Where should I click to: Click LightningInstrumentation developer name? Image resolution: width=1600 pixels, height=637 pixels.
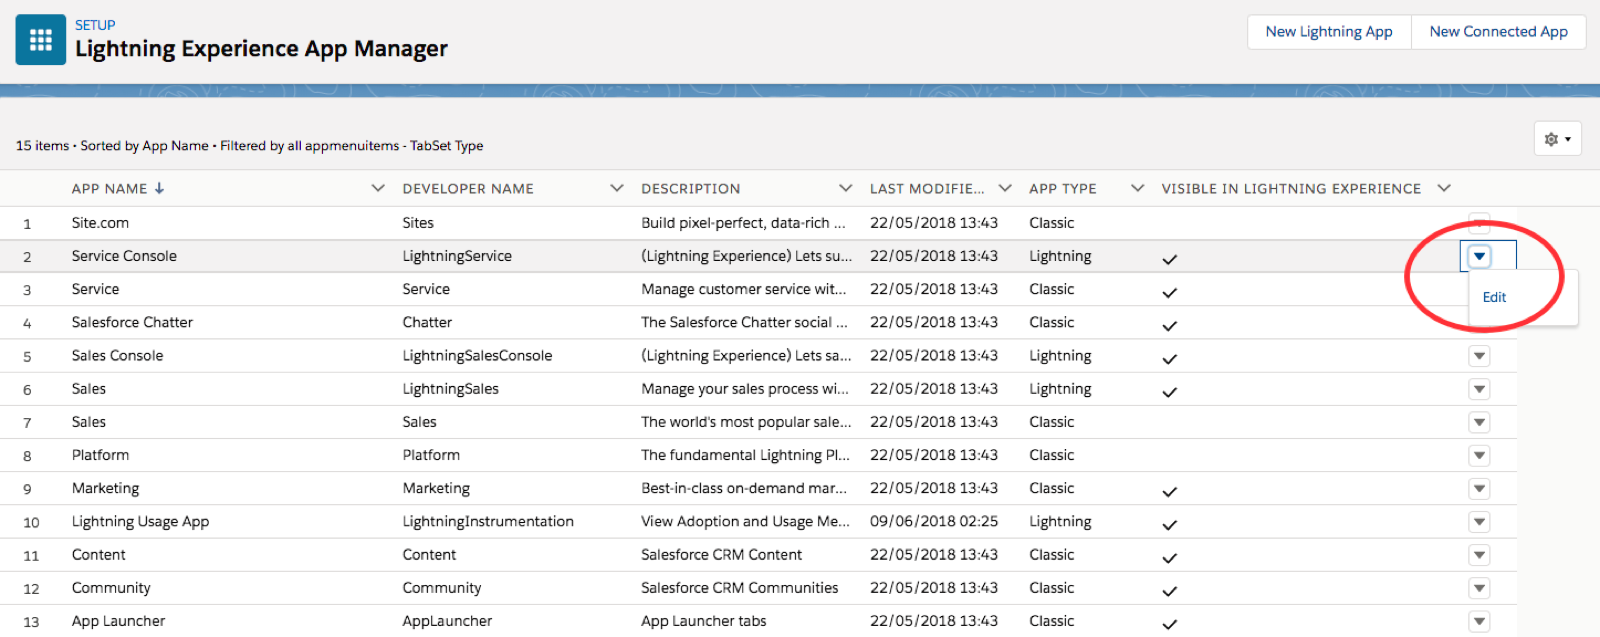(488, 521)
